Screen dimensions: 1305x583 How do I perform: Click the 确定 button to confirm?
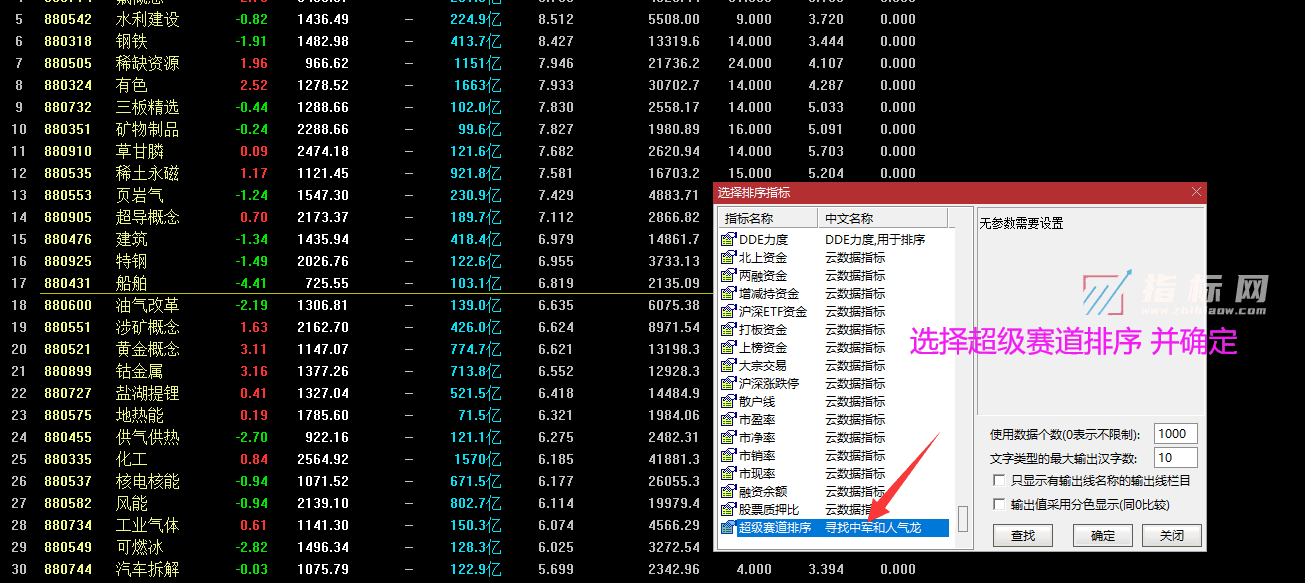tap(1103, 536)
